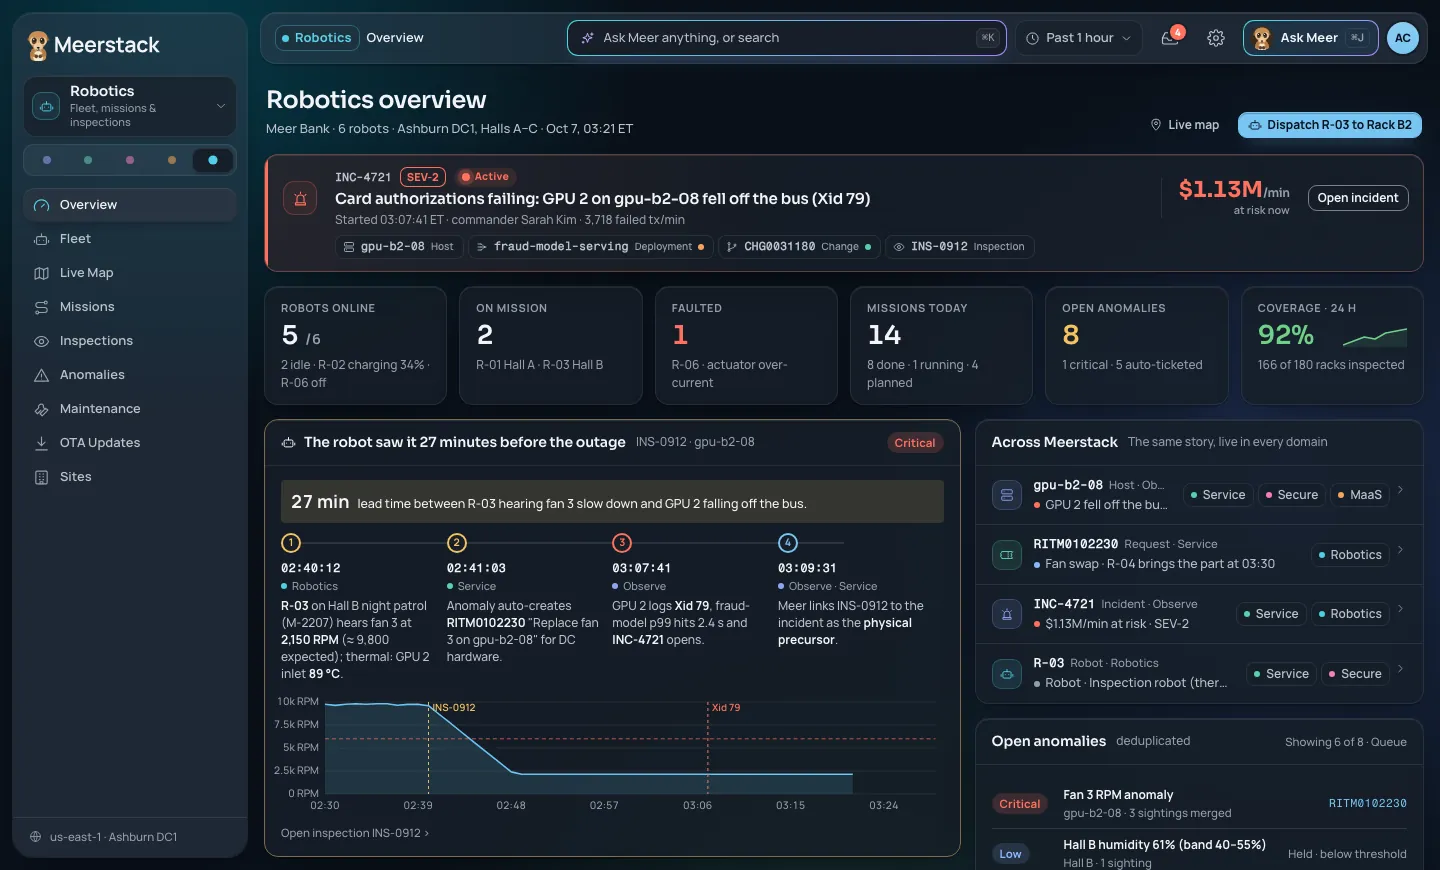Click the ticket icon beside RITM0102230 row
Image resolution: width=1440 pixels, height=870 pixels.
pyautogui.click(x=1007, y=554)
